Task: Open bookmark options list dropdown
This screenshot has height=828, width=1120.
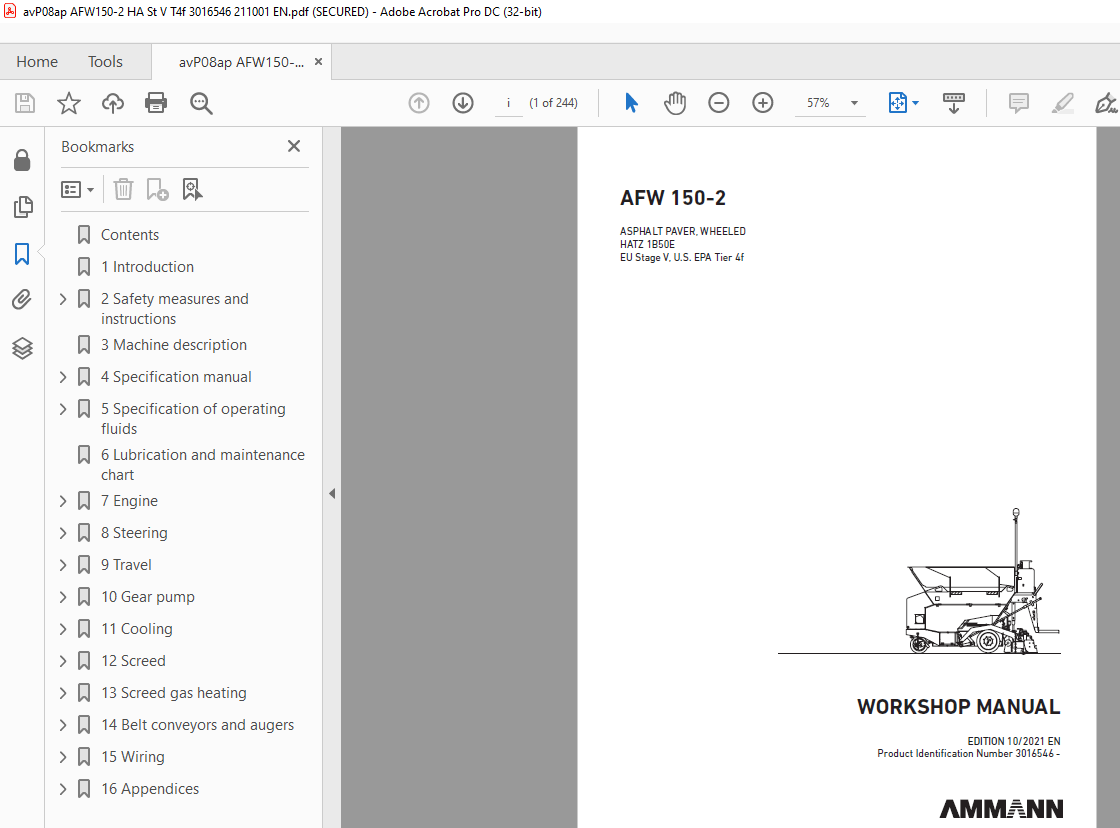Action: click(77, 189)
